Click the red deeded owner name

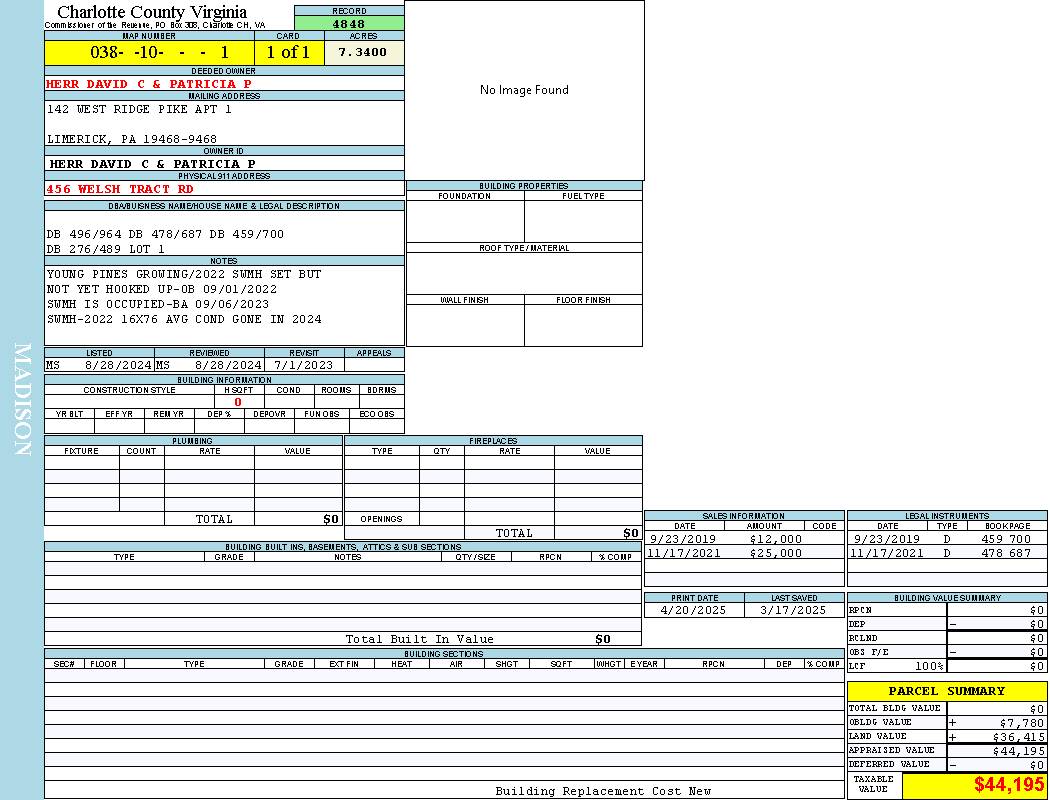(149, 84)
